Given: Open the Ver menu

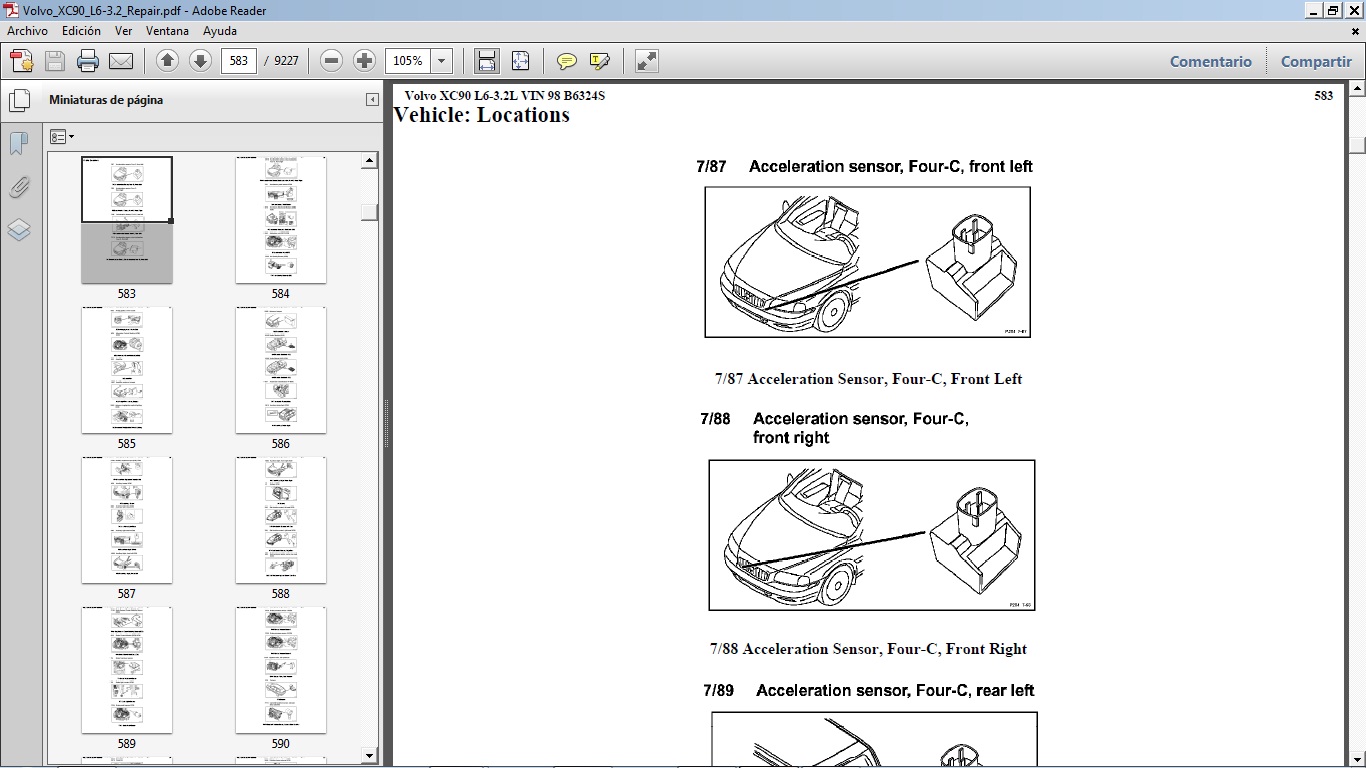Looking at the screenshot, I should tap(123, 31).
